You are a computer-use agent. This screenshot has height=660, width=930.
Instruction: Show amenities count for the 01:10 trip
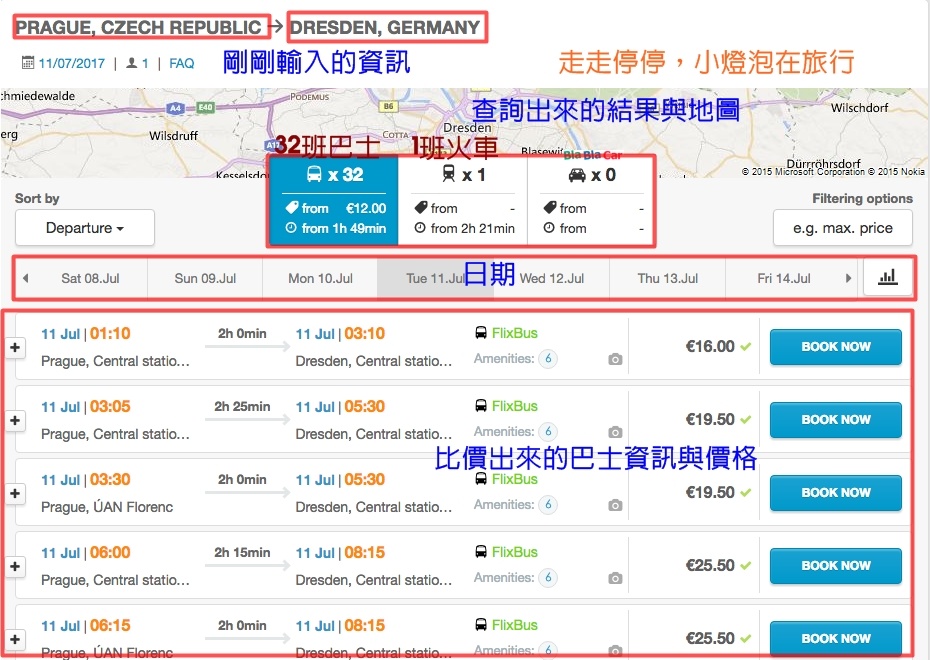pyautogui.click(x=548, y=359)
